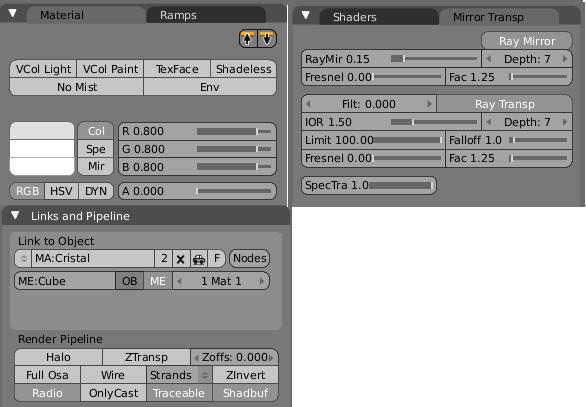The image size is (586, 407).
Task: Click the F fake user icon button
Action: pyautogui.click(x=216, y=259)
